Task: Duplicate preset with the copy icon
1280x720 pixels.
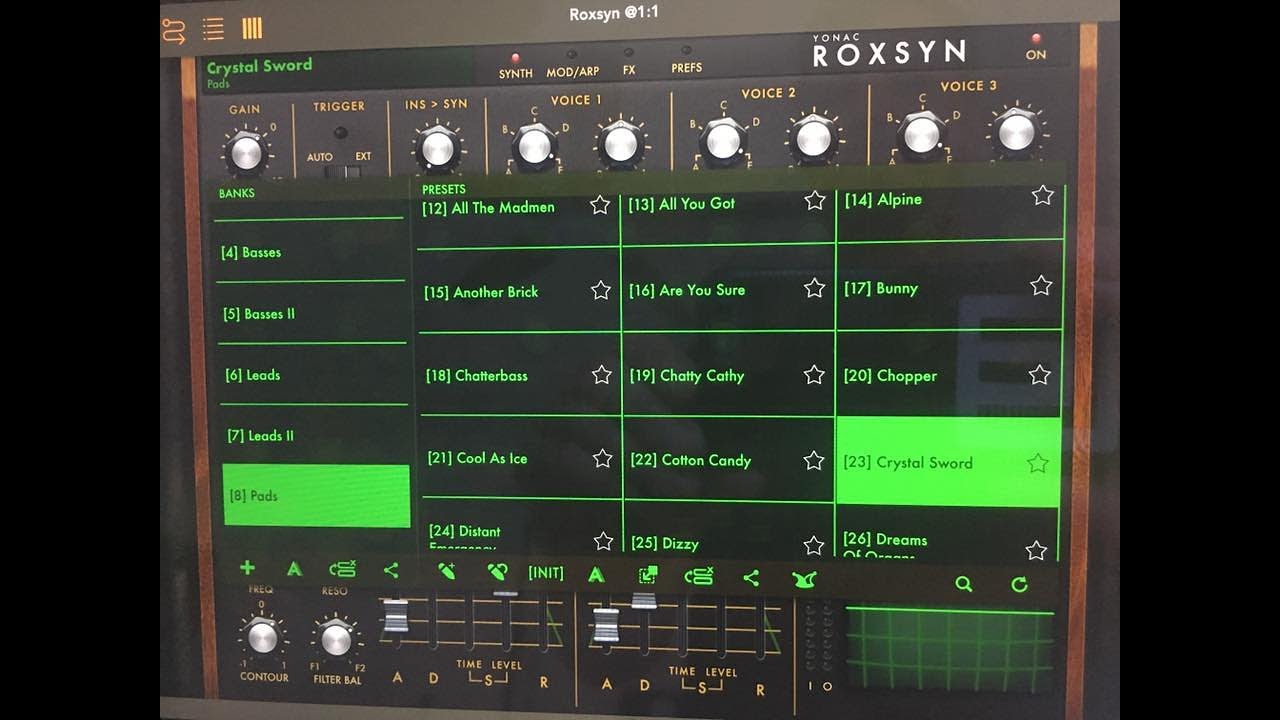Action: pyautogui.click(x=648, y=575)
